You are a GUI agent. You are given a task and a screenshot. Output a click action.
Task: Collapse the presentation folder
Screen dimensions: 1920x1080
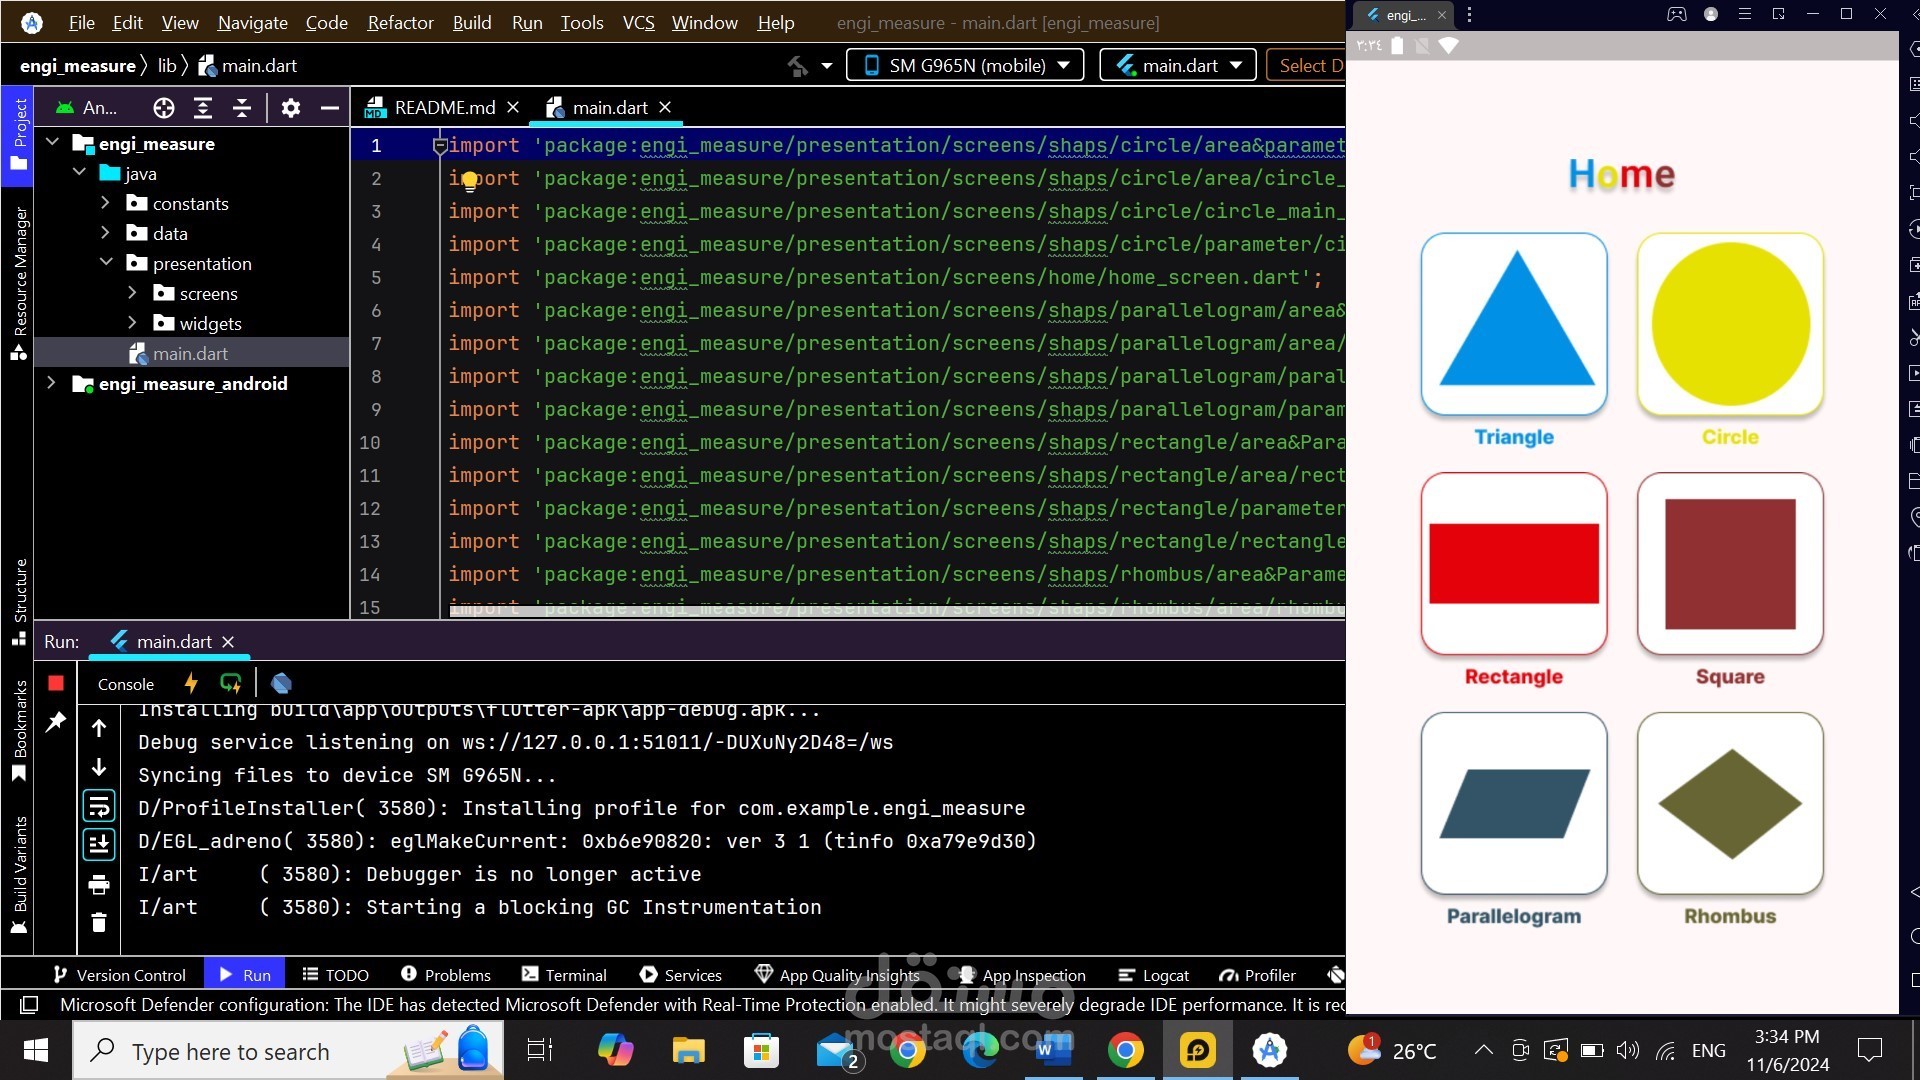[106, 262]
